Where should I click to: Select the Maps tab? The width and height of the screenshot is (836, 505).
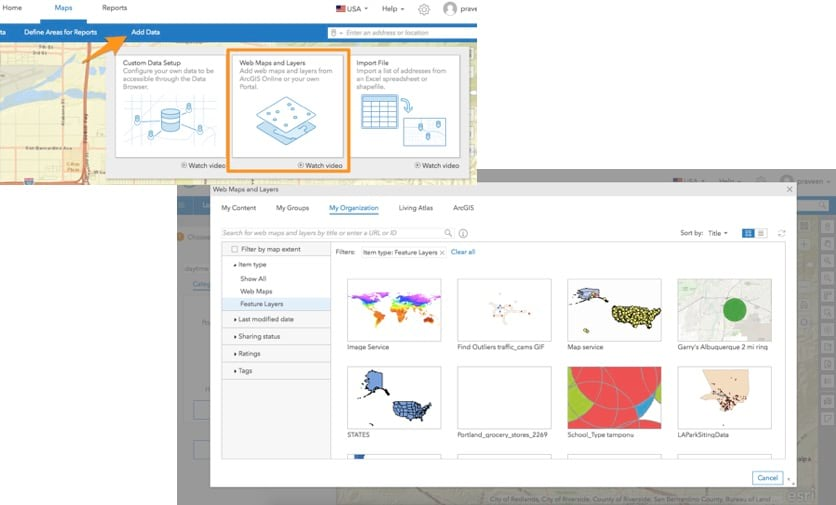tap(63, 8)
